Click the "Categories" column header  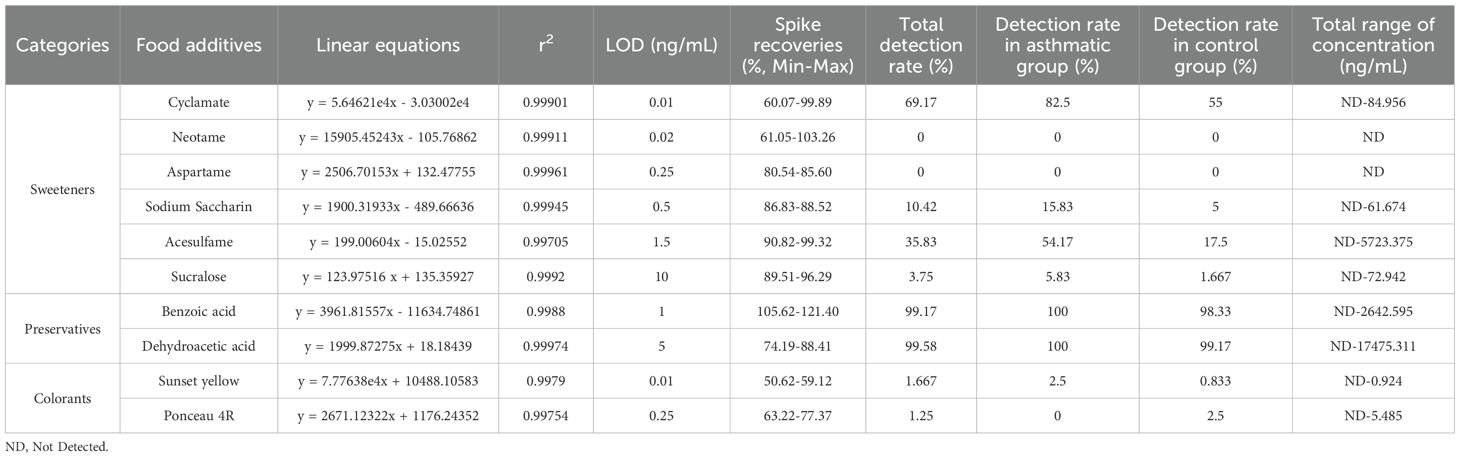[x=62, y=45]
